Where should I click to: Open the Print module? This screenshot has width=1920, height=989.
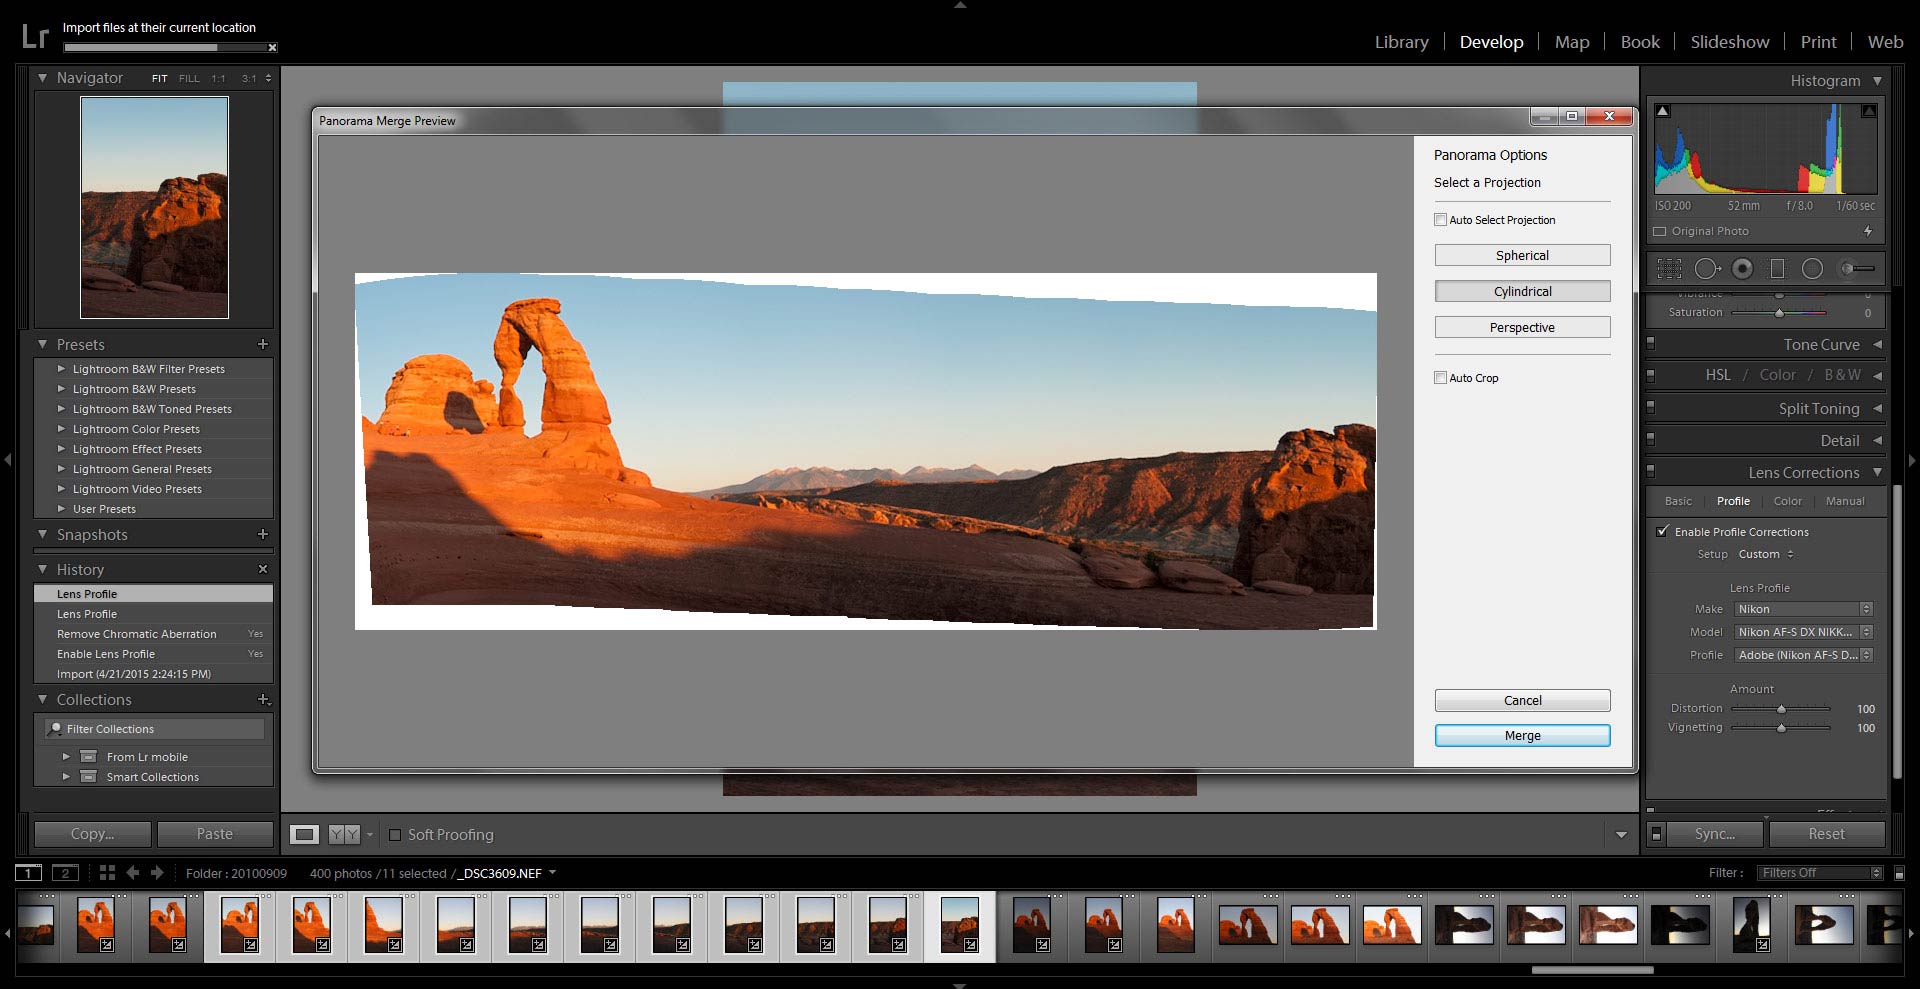[1818, 42]
